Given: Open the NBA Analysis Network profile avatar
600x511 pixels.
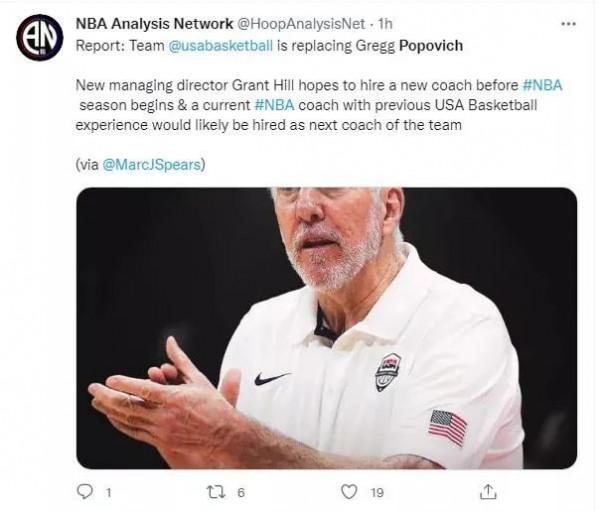Looking at the screenshot, I should pos(40,38).
